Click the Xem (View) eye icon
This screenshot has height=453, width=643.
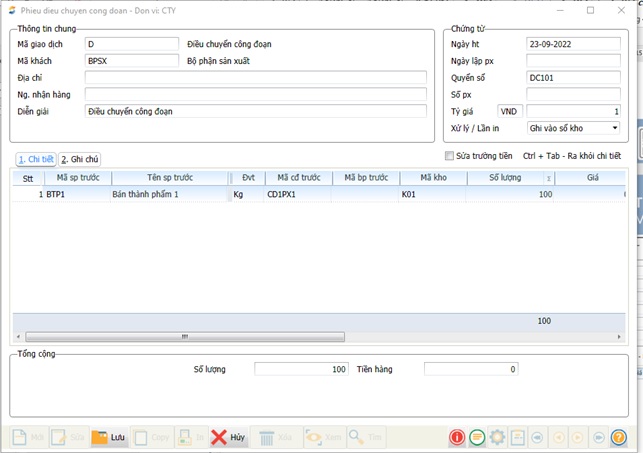click(323, 437)
